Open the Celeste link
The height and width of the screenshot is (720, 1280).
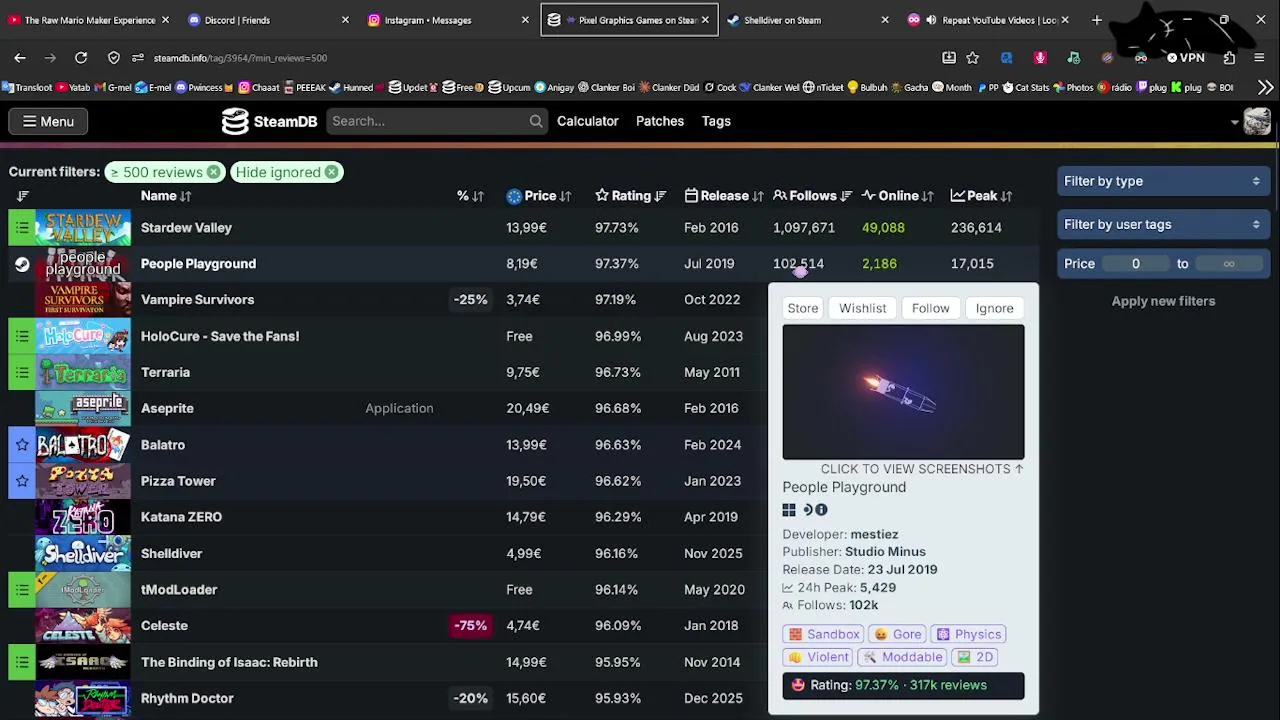pos(164,626)
